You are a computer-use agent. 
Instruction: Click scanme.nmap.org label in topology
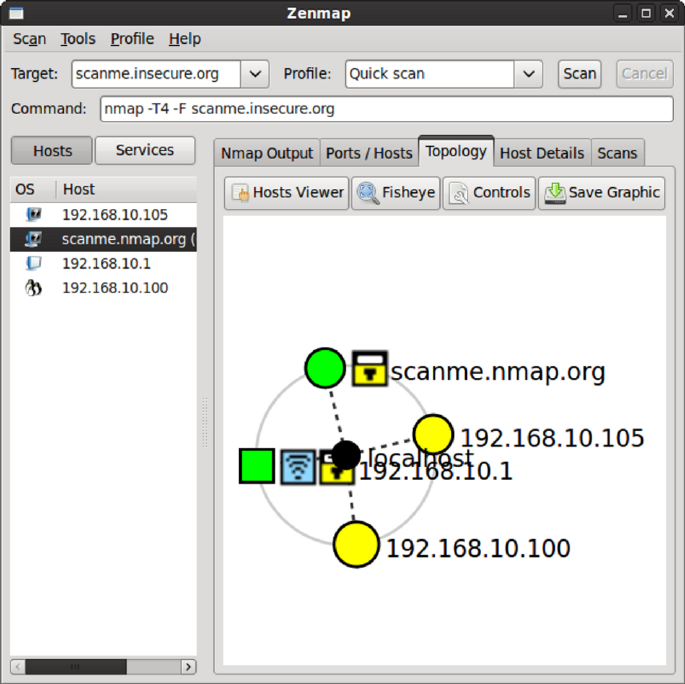[498, 371]
